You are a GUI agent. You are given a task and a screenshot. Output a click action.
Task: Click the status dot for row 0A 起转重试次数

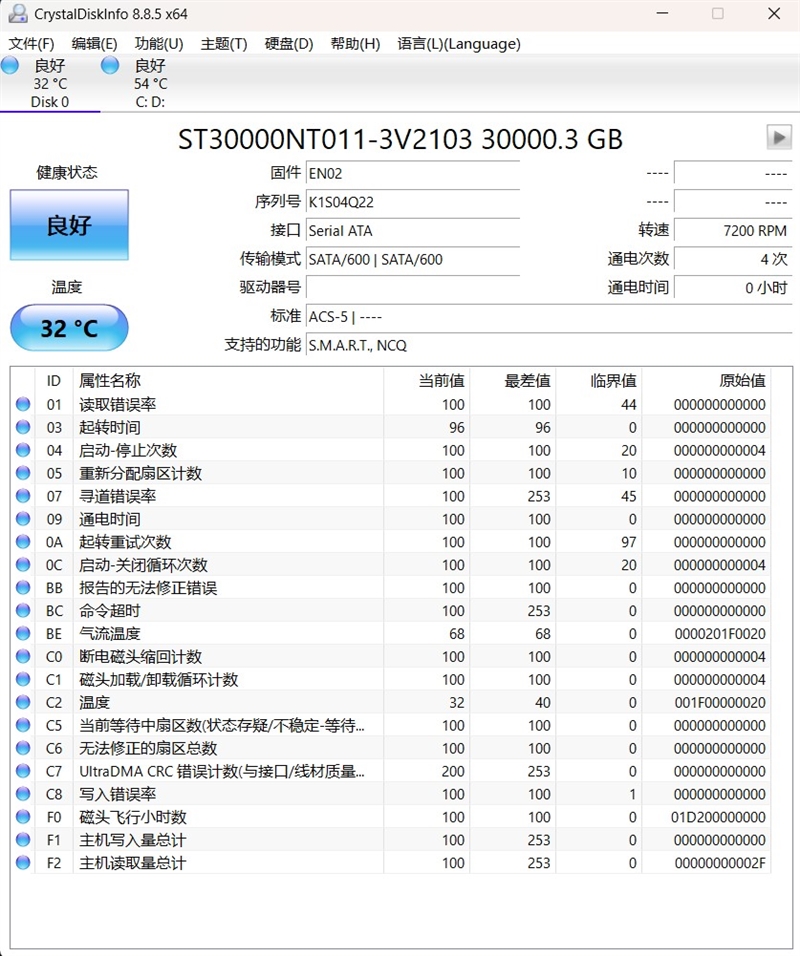tap(23, 542)
